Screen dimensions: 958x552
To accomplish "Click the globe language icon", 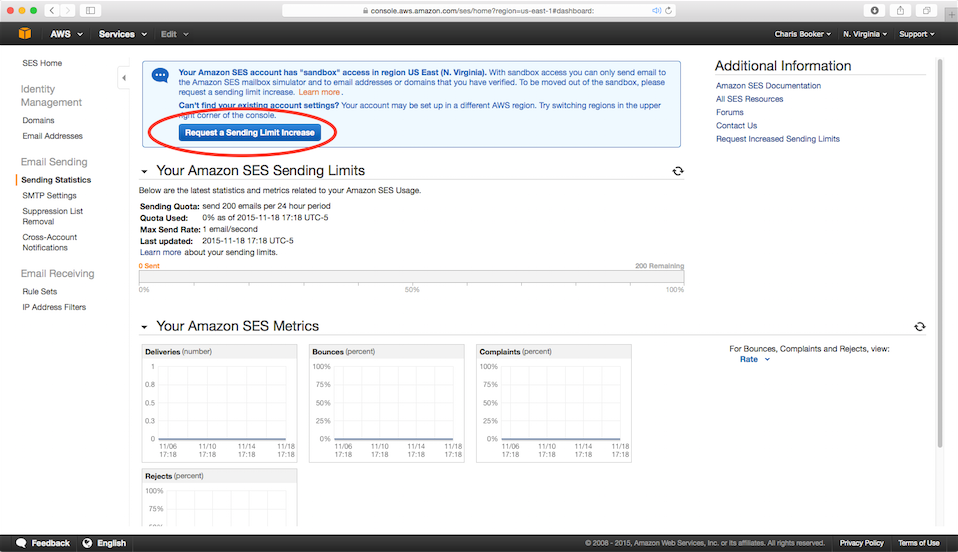I will pos(87,543).
